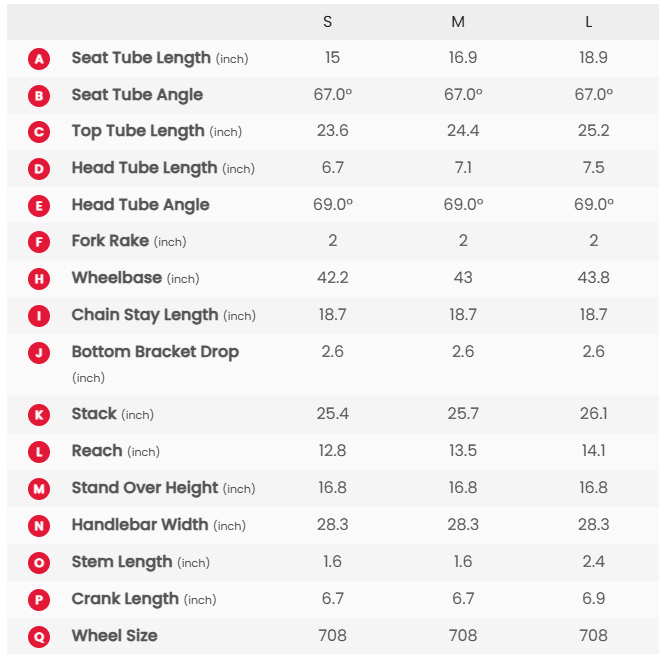
Task: Click the red K marker beside Stack
Action: point(39,415)
